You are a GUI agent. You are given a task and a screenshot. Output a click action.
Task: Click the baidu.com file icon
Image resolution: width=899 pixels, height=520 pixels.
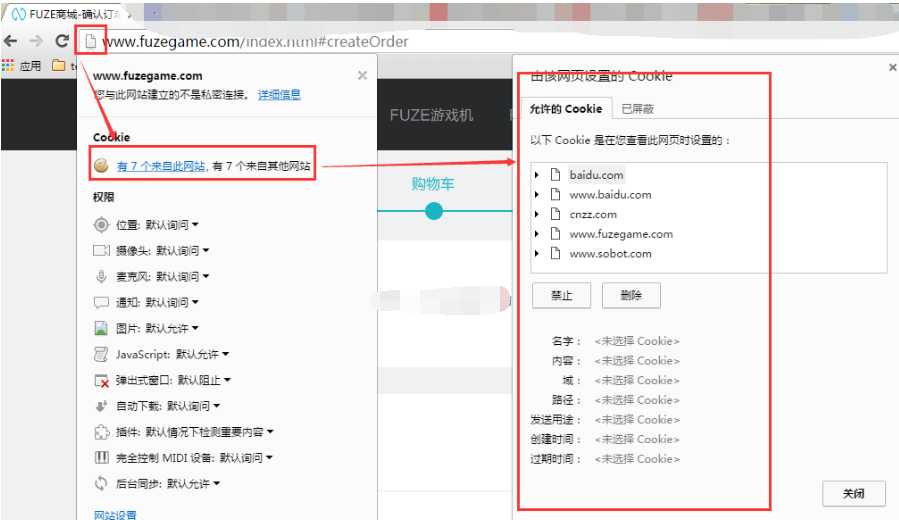click(x=555, y=174)
